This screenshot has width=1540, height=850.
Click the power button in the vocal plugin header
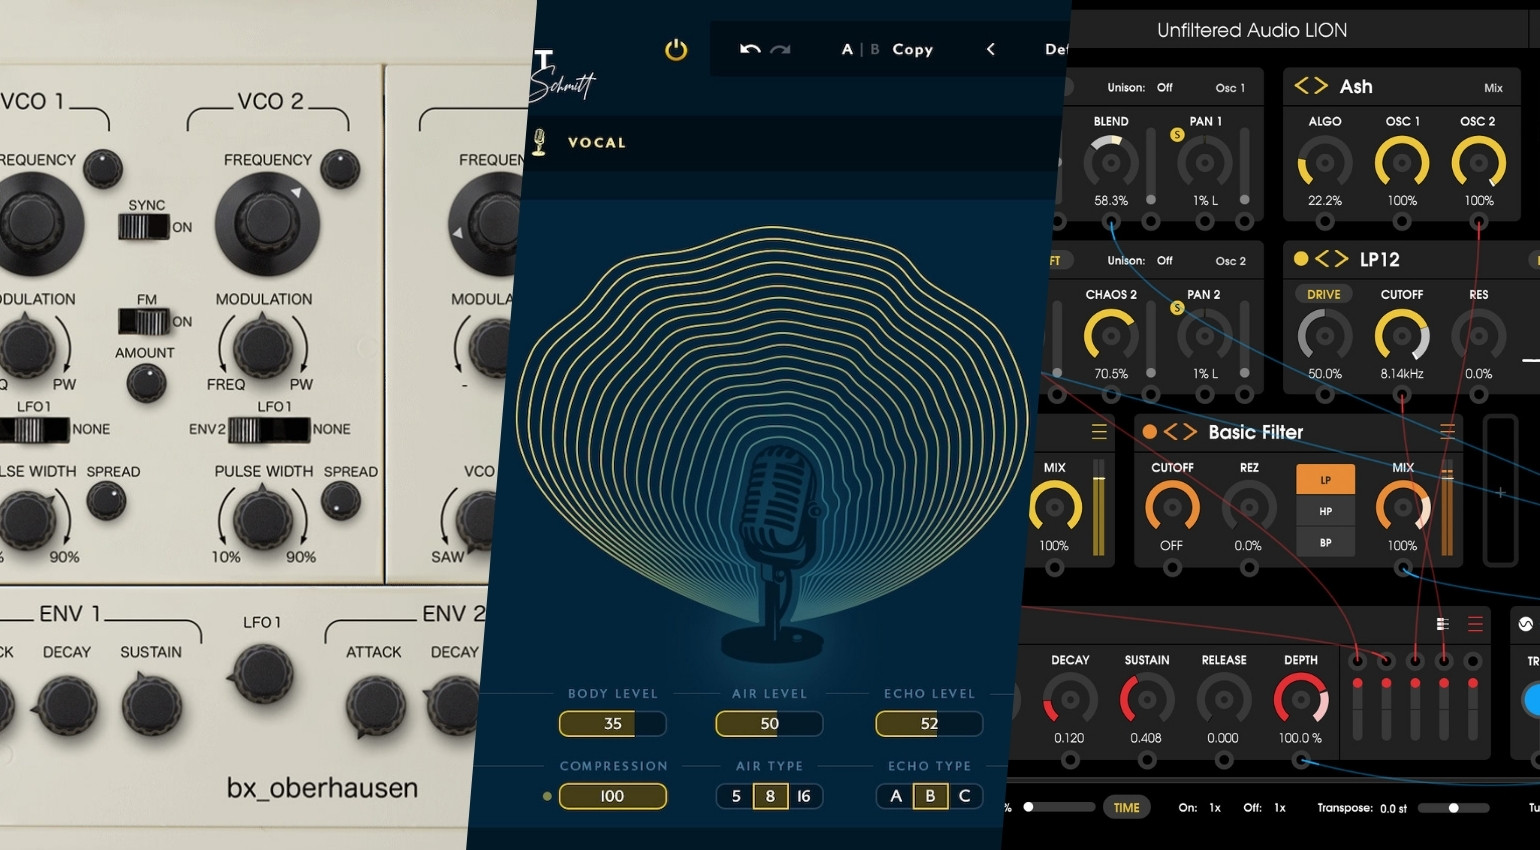(x=675, y=50)
